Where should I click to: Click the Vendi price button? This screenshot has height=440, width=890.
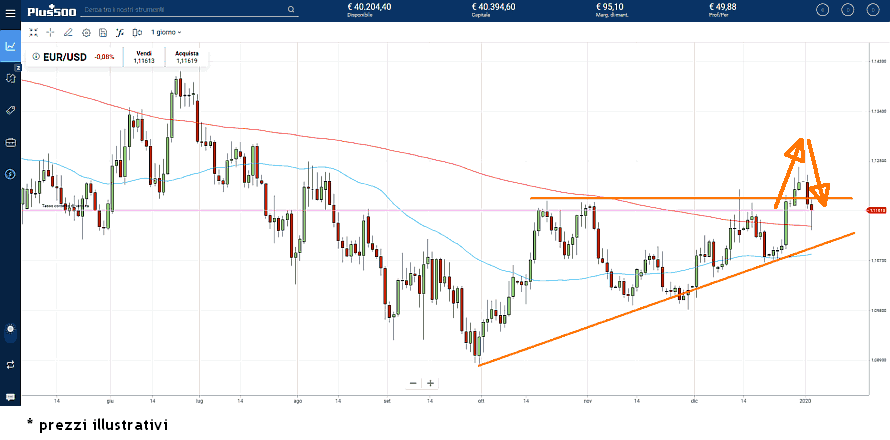144,56
